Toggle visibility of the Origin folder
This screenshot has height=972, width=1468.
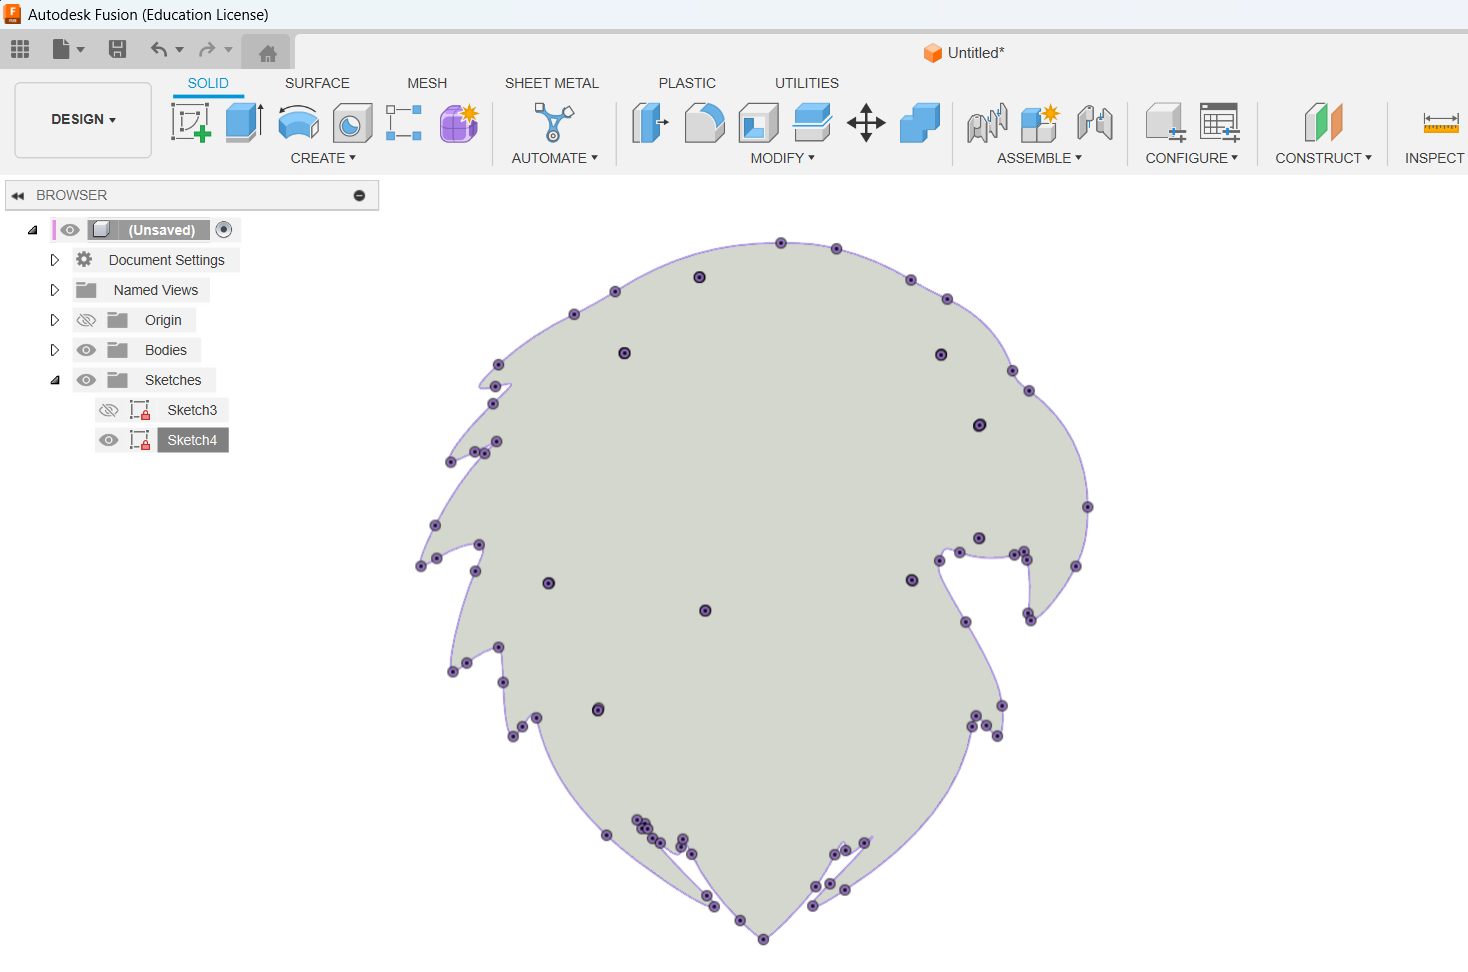87,320
